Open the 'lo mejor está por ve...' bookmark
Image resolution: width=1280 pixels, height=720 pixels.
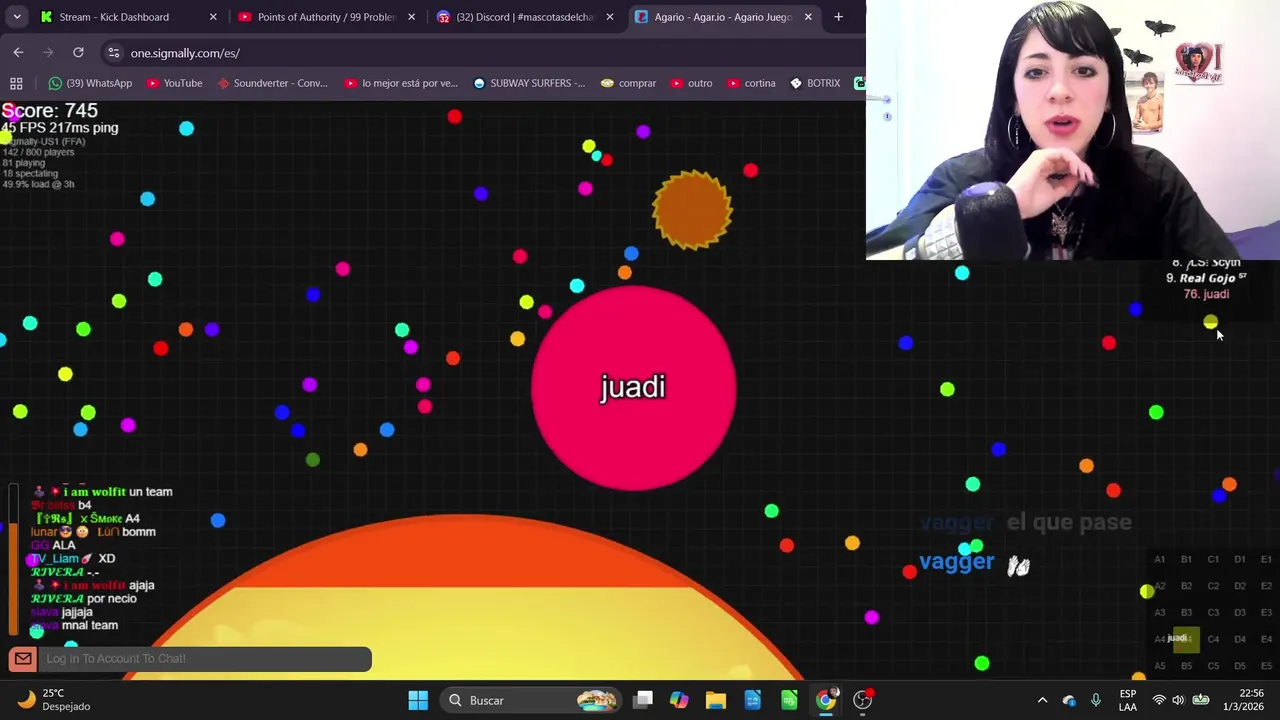[x=401, y=83]
